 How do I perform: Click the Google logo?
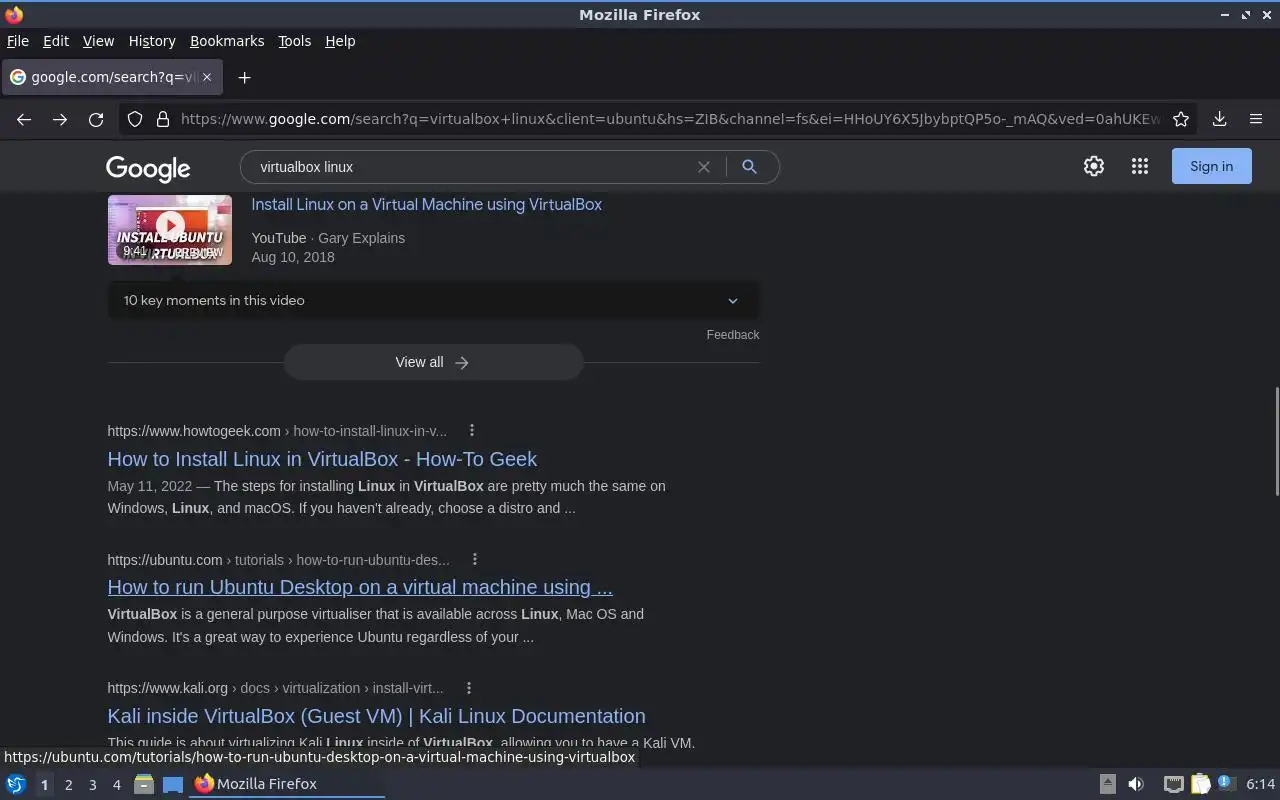pos(148,169)
